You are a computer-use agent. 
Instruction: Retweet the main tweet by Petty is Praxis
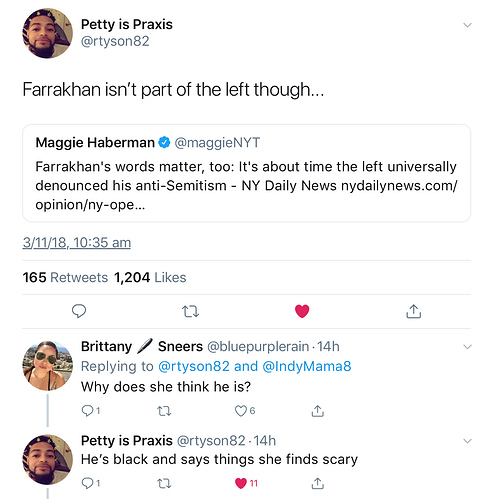pos(191,312)
